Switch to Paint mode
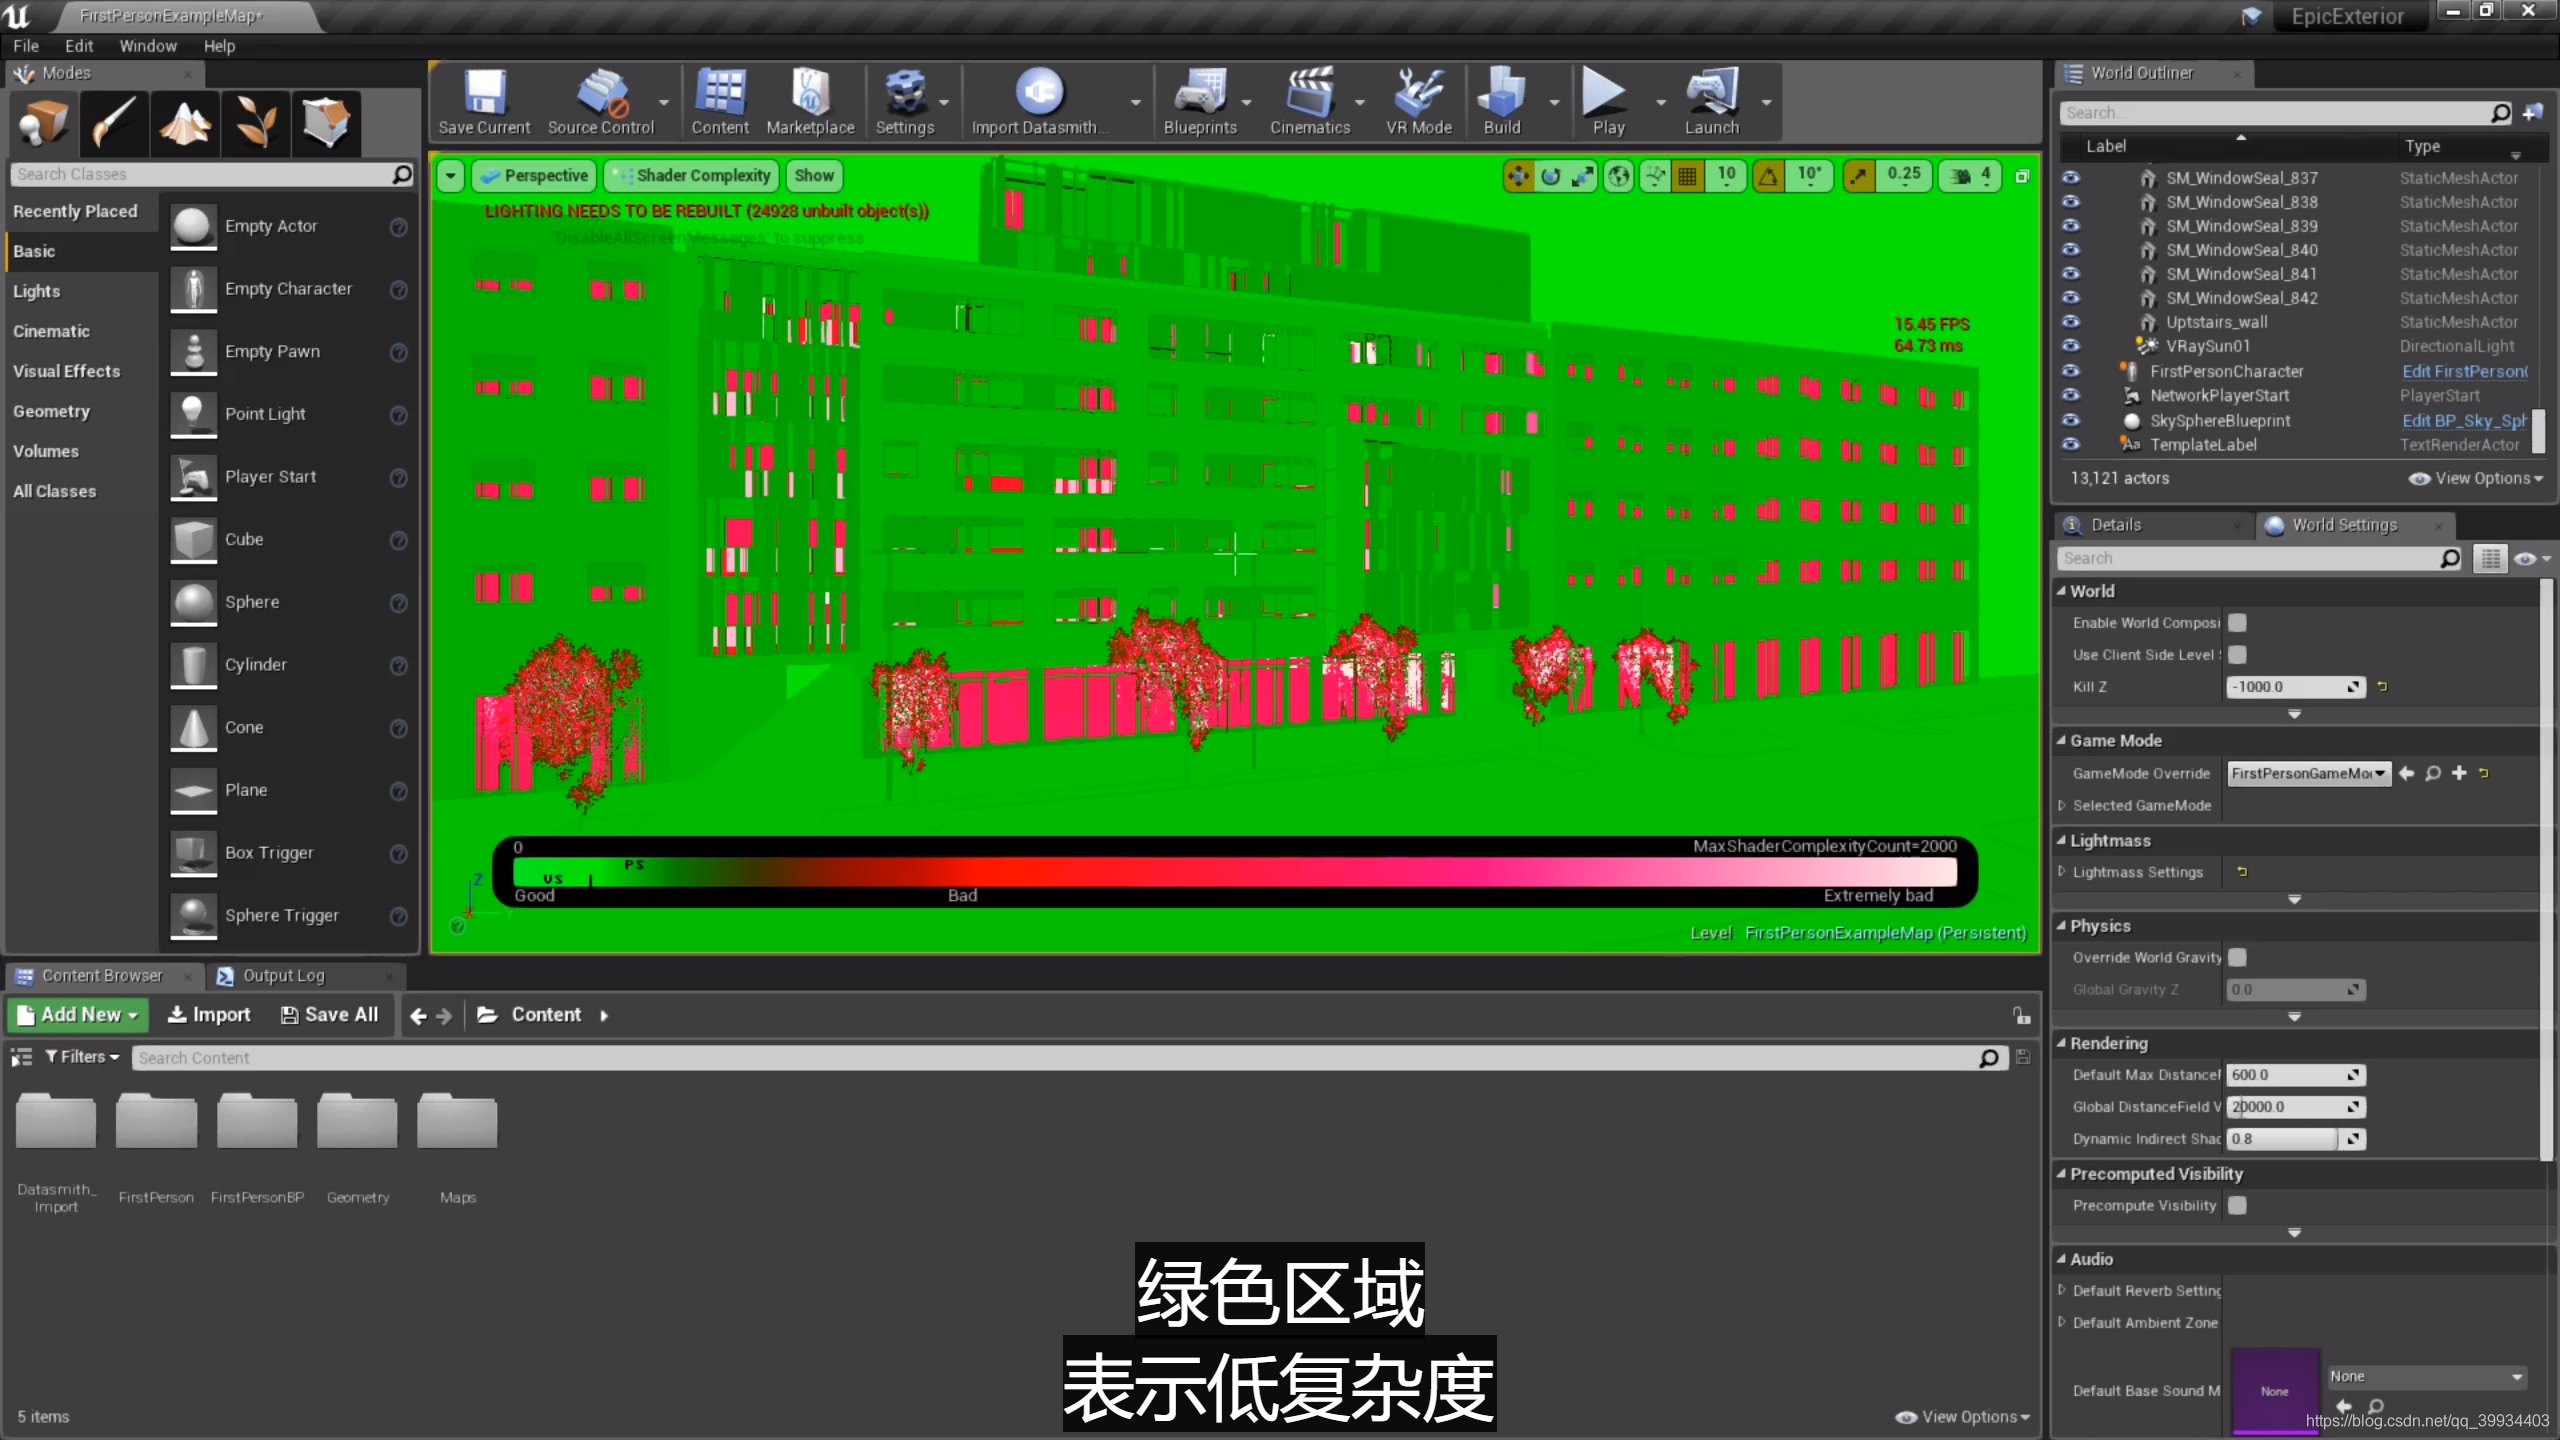2560x1440 pixels. (x=112, y=123)
